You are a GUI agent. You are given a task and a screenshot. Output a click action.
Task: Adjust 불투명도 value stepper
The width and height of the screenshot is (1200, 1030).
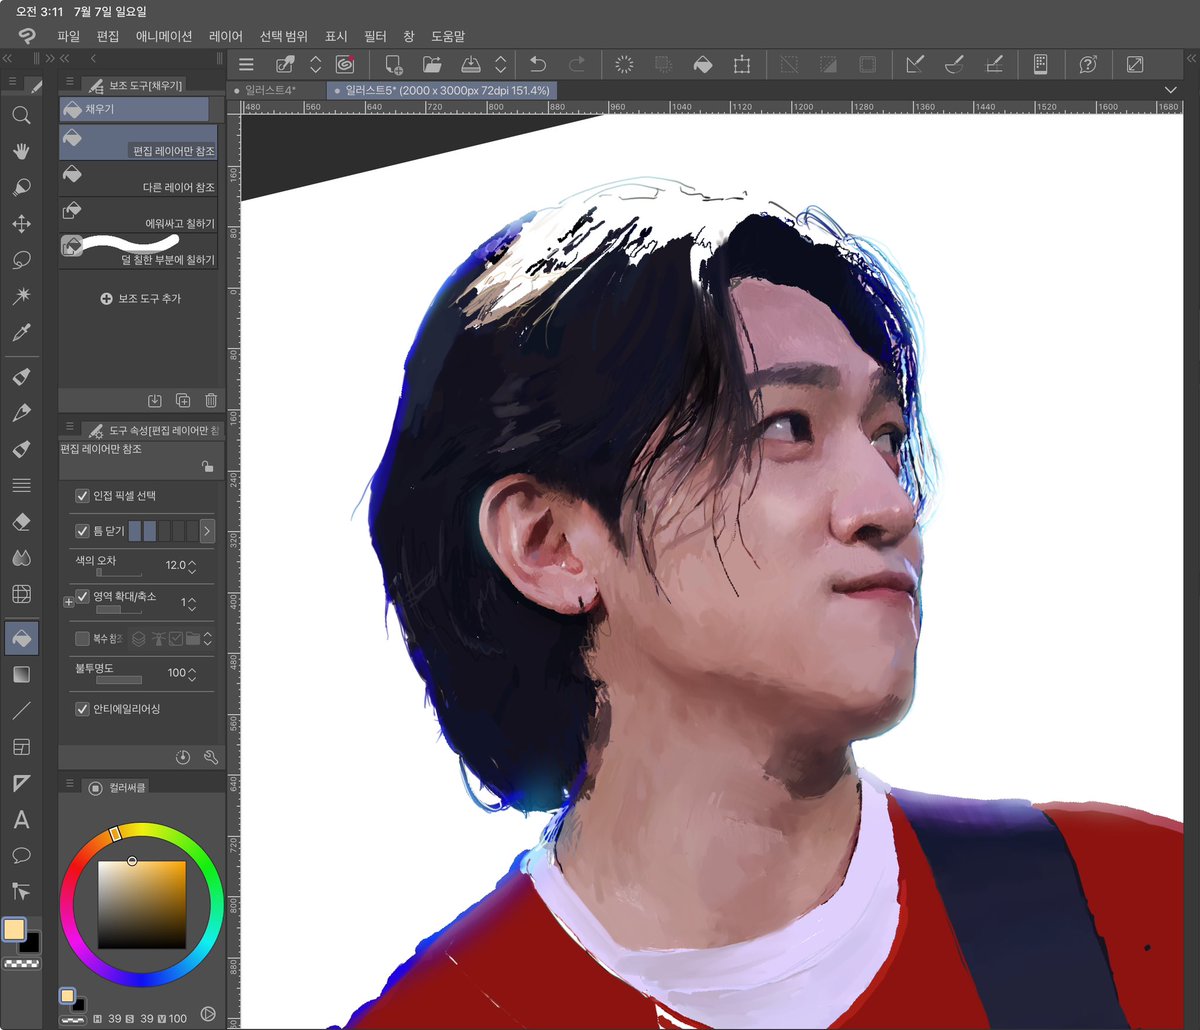192,673
